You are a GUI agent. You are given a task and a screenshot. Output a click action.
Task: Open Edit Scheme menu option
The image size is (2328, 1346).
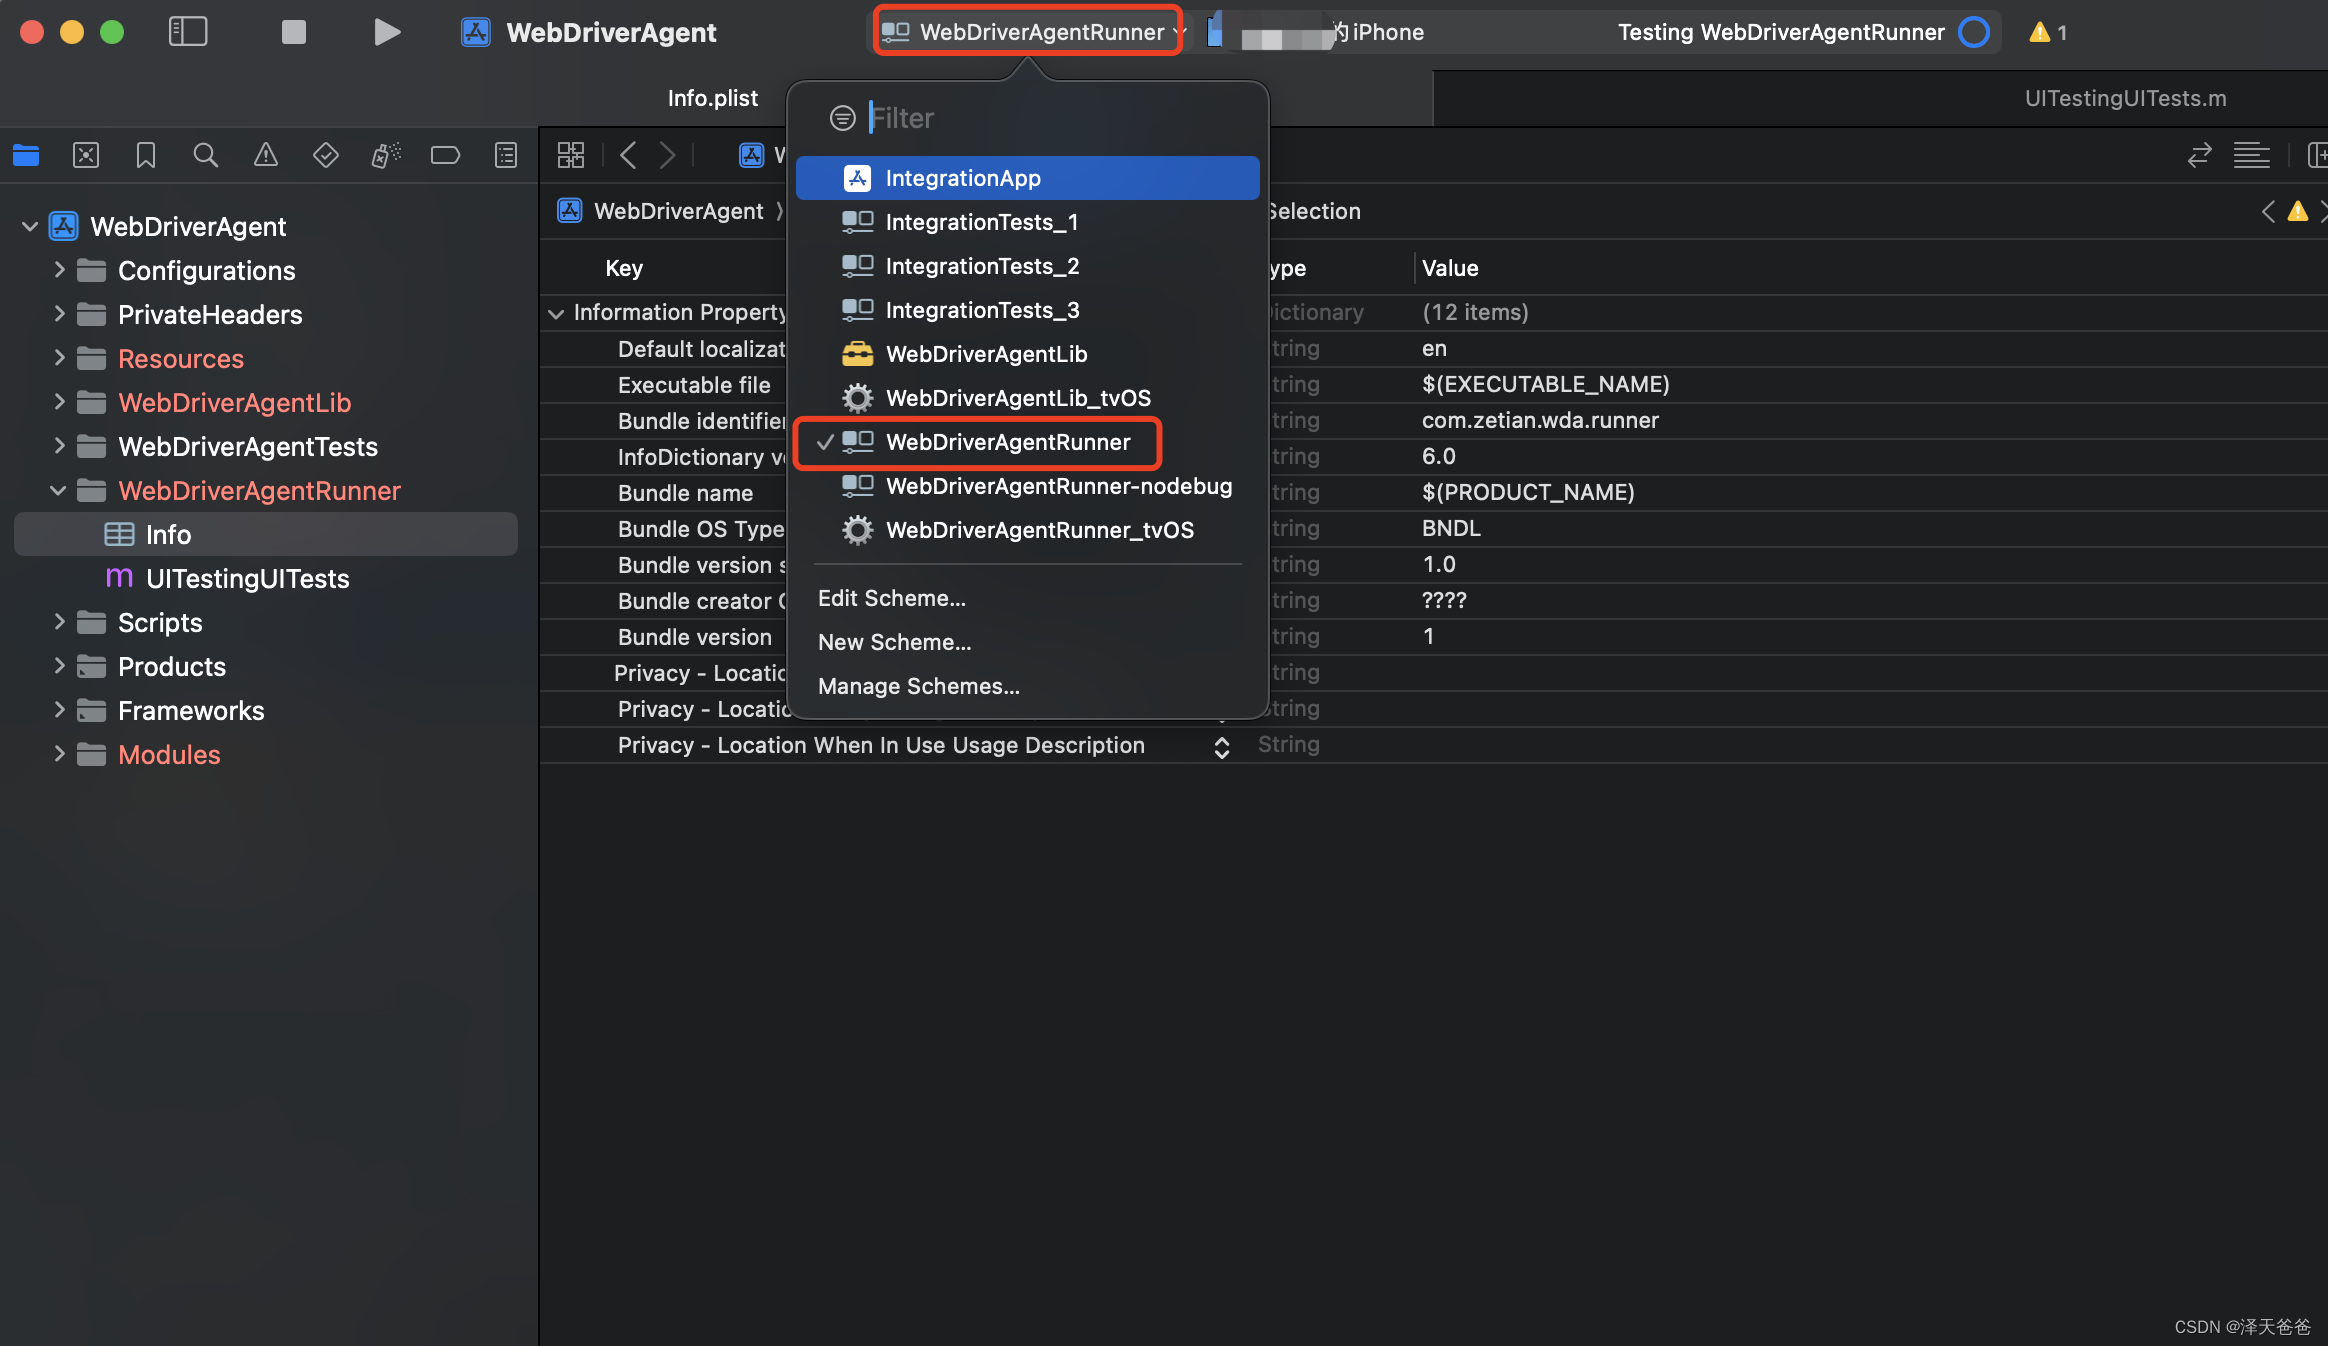(891, 596)
